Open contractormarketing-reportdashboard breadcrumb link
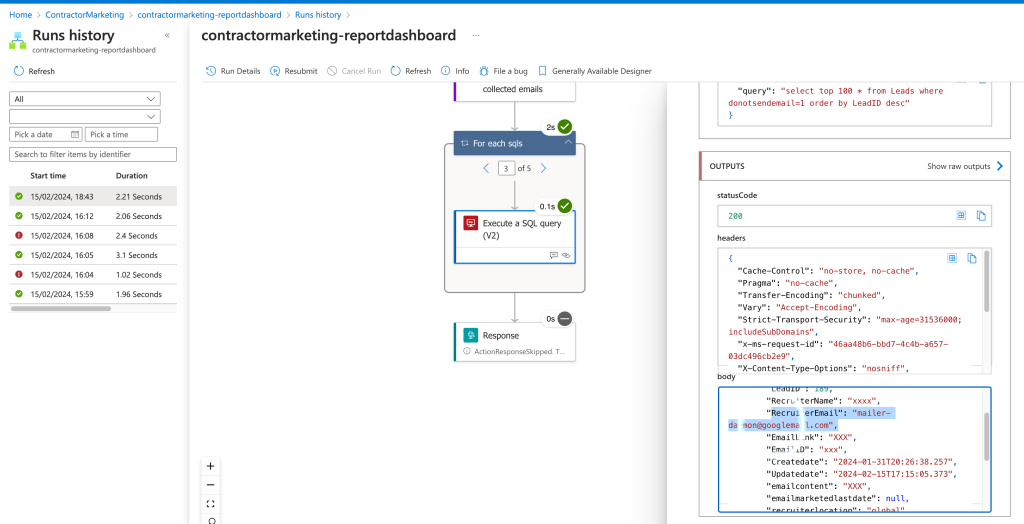This screenshot has height=524, width=1024. tap(209, 14)
